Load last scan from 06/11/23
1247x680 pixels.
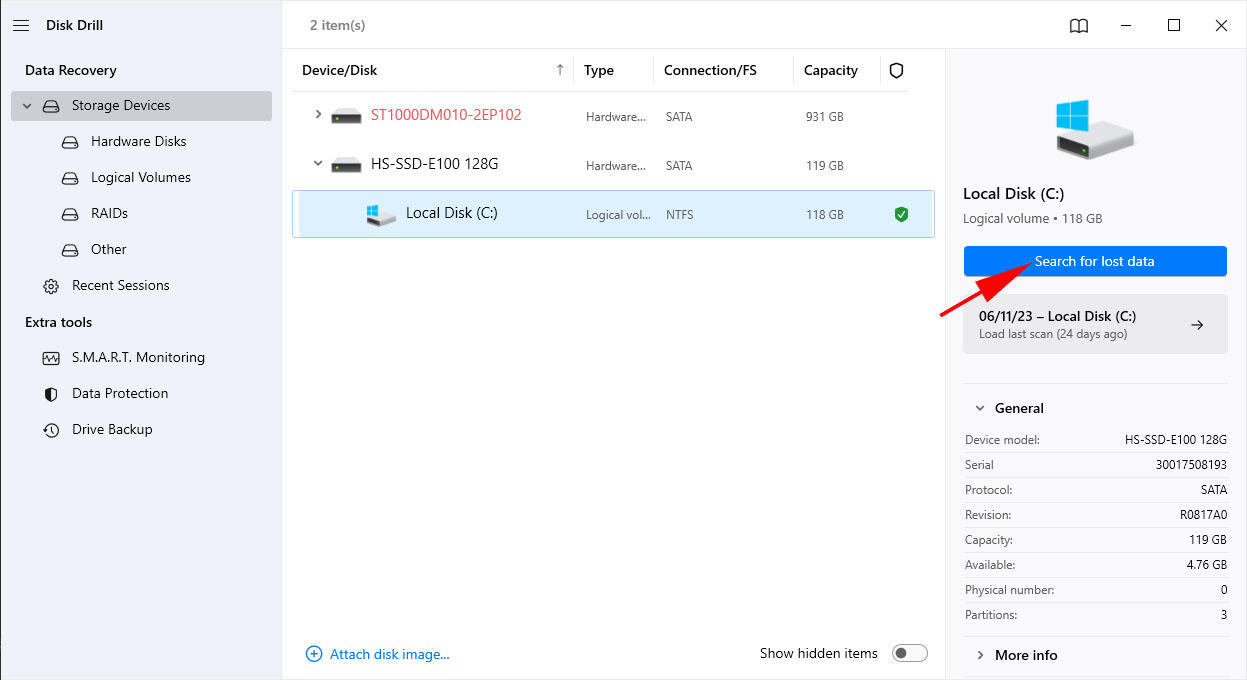click(1094, 324)
